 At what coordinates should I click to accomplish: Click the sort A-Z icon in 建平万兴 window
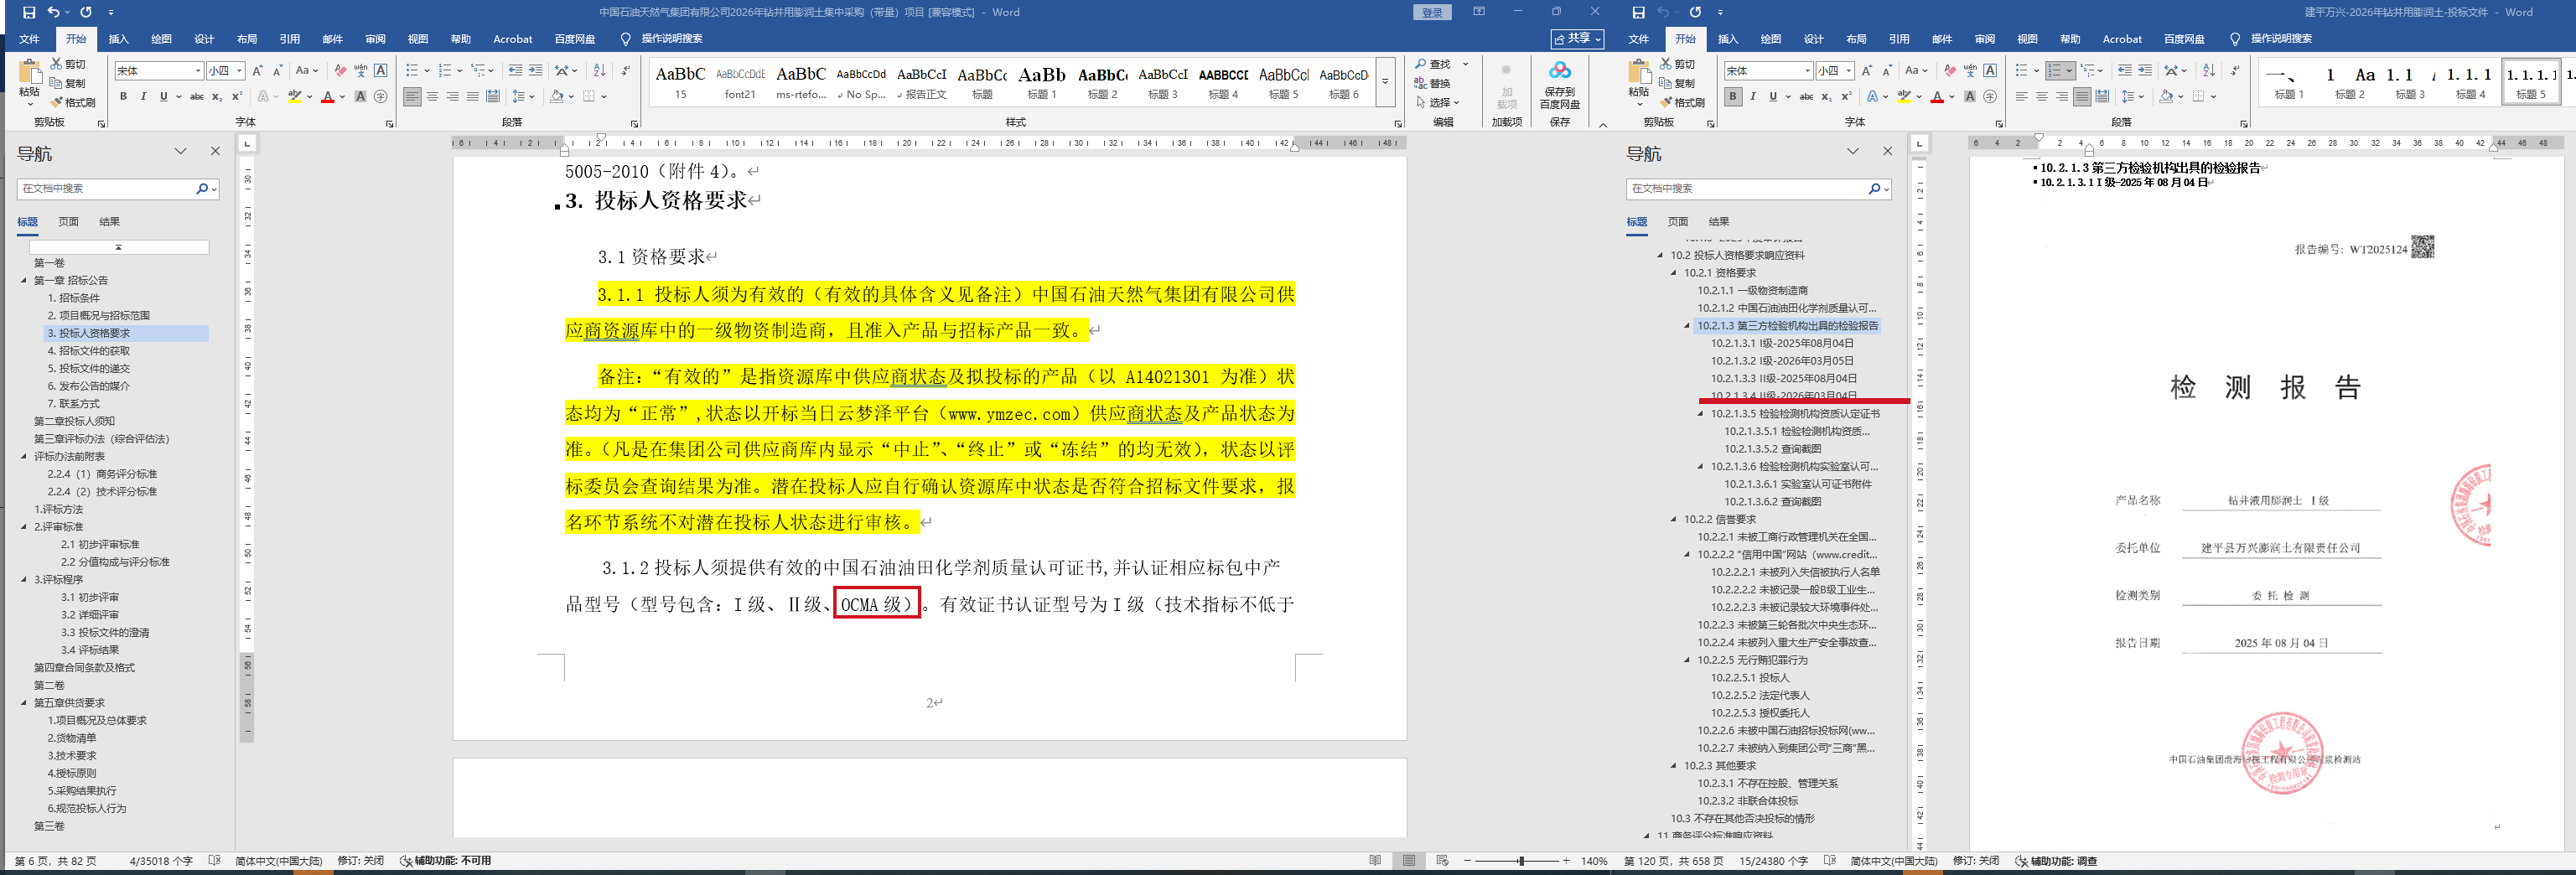click(2209, 70)
